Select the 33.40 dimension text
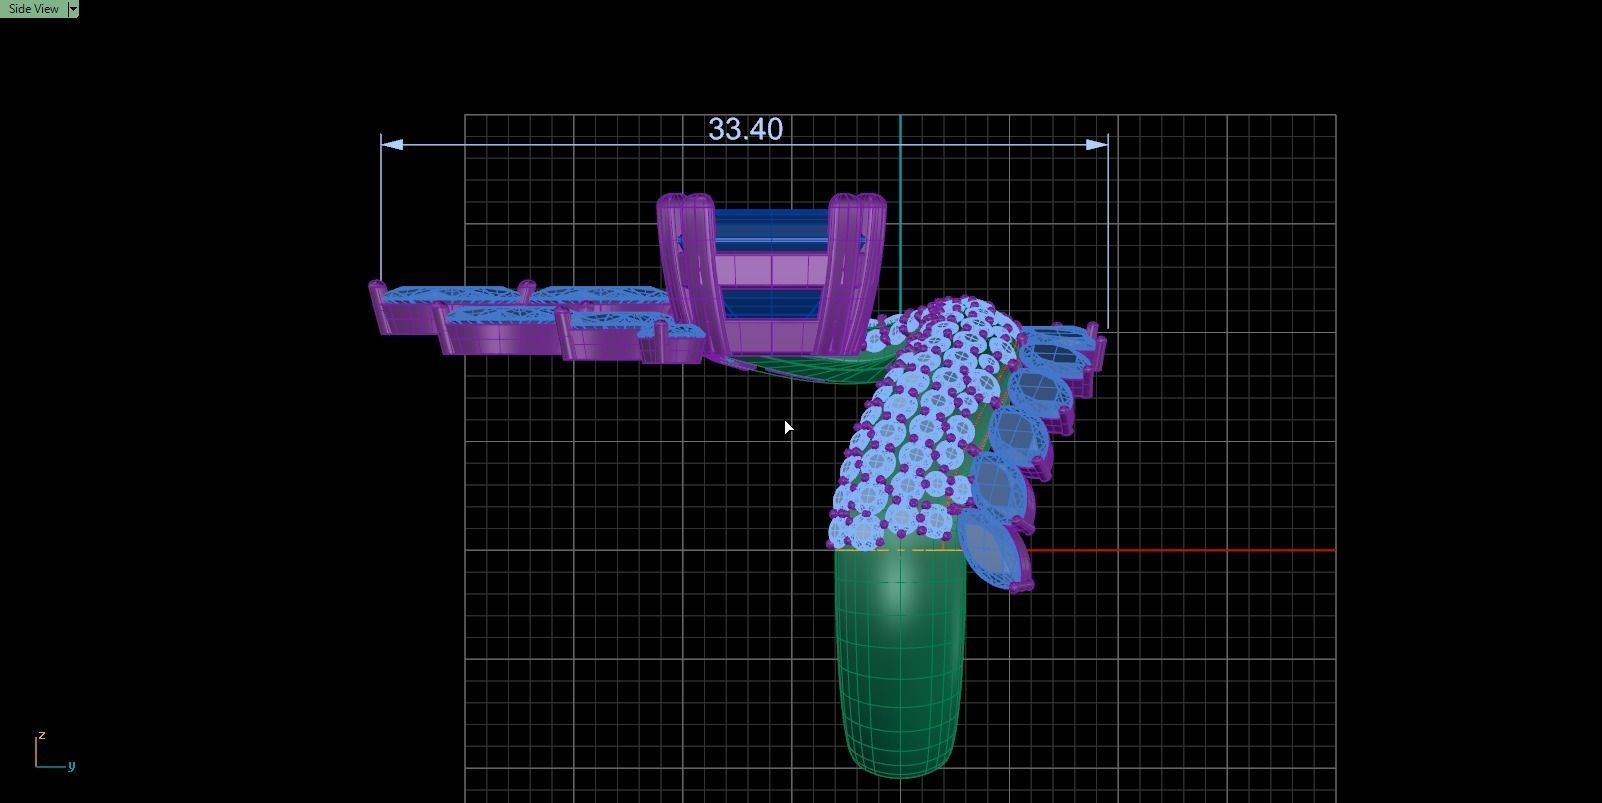 (746, 129)
